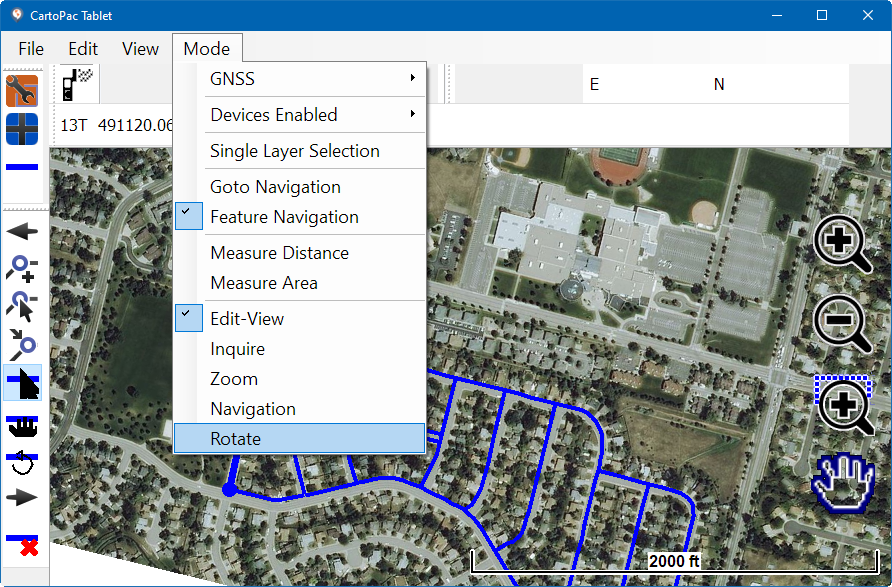Screen dimensions: 892x587
Task: Click the blue crosshair grid icon
Action: [22, 129]
